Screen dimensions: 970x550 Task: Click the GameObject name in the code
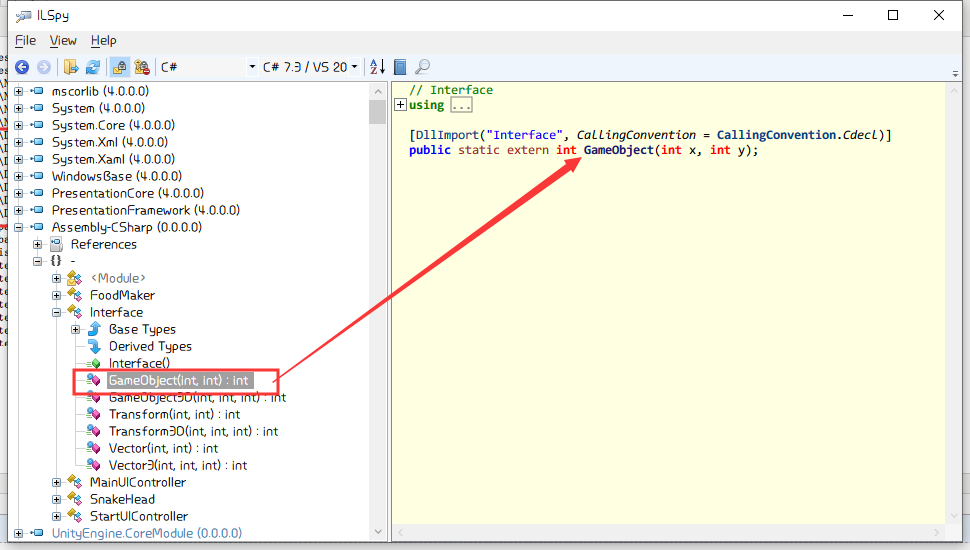point(619,150)
